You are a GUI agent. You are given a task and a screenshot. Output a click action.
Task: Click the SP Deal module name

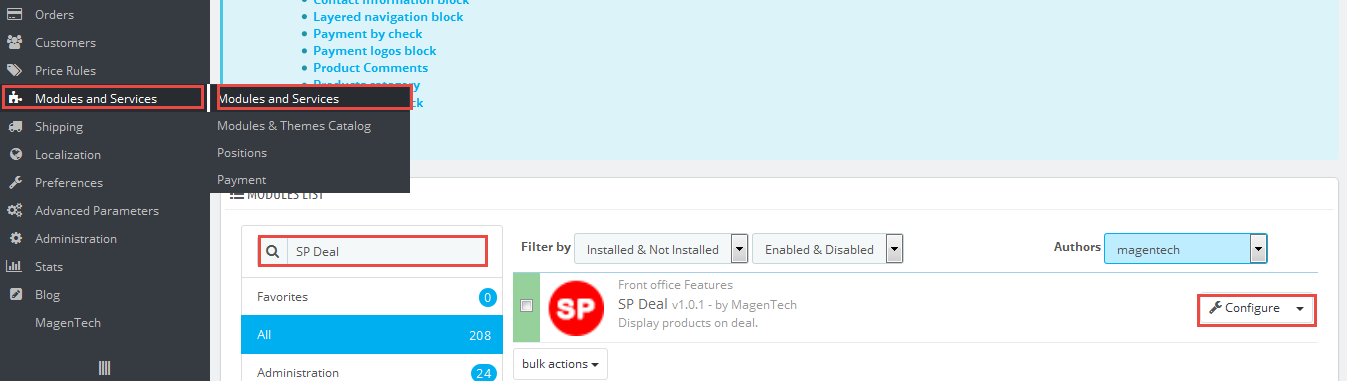click(x=642, y=304)
